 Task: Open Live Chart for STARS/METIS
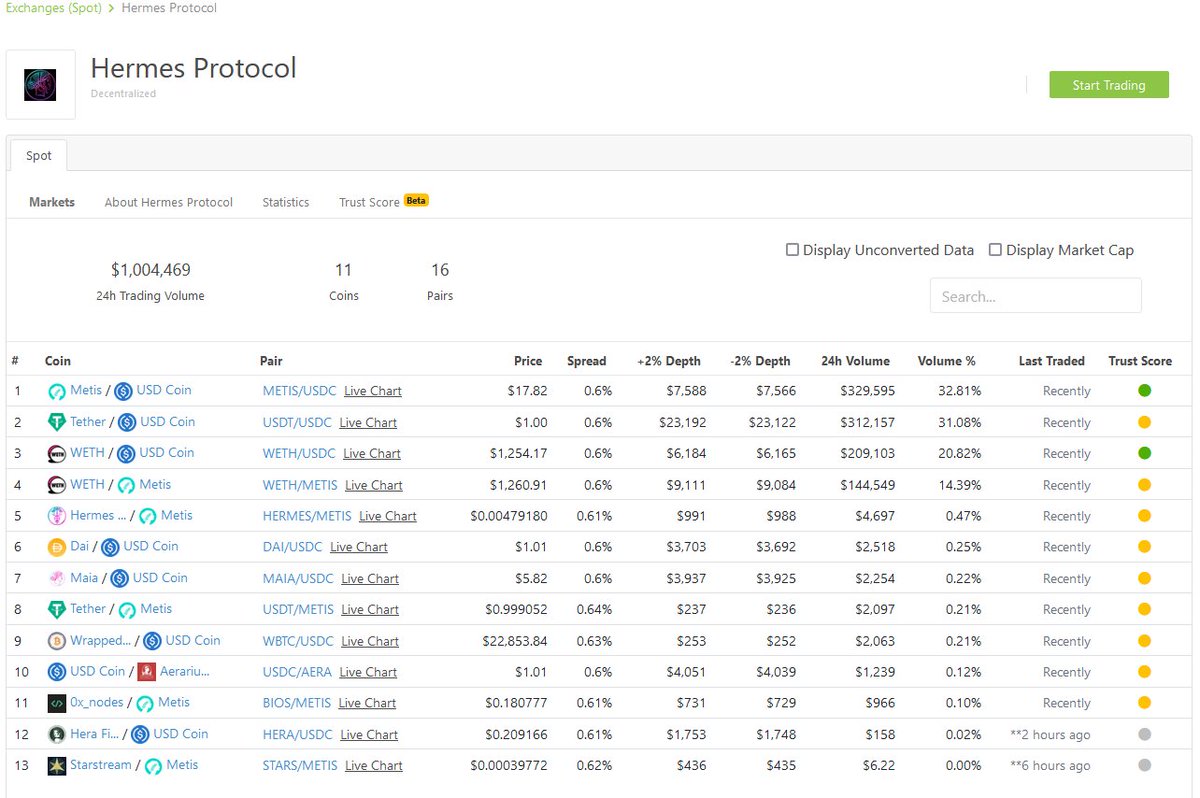(374, 766)
